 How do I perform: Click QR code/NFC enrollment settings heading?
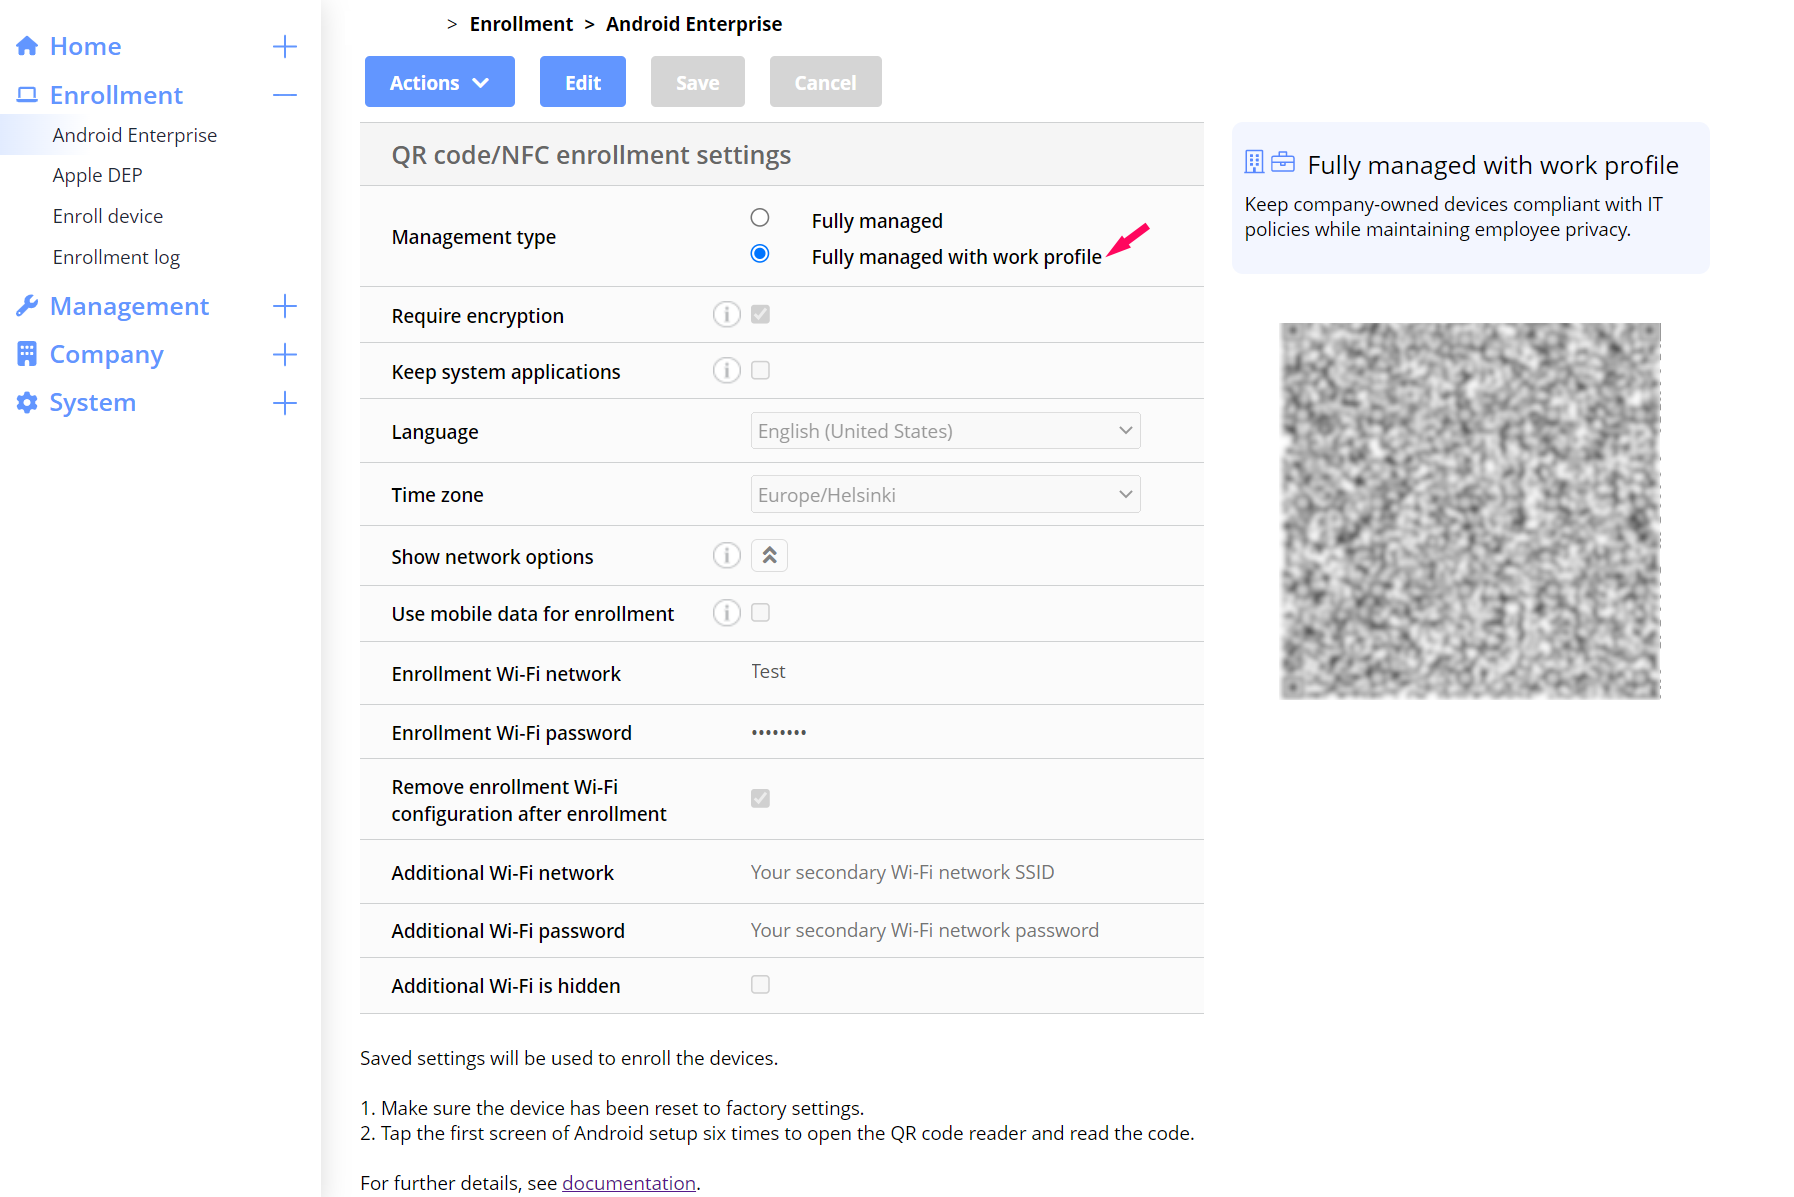pos(591,155)
